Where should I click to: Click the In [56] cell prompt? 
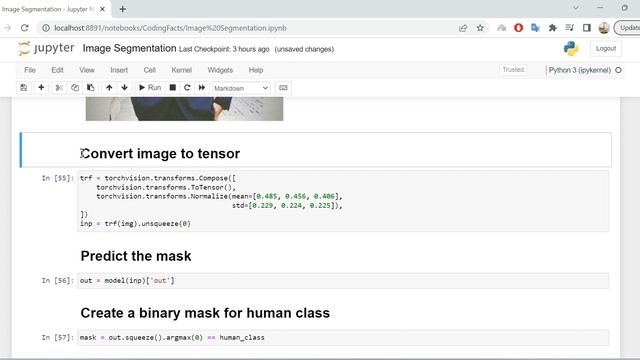click(x=58, y=281)
